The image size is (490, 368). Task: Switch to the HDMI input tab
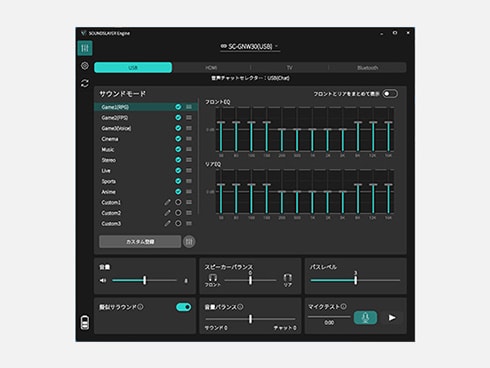[211, 67]
